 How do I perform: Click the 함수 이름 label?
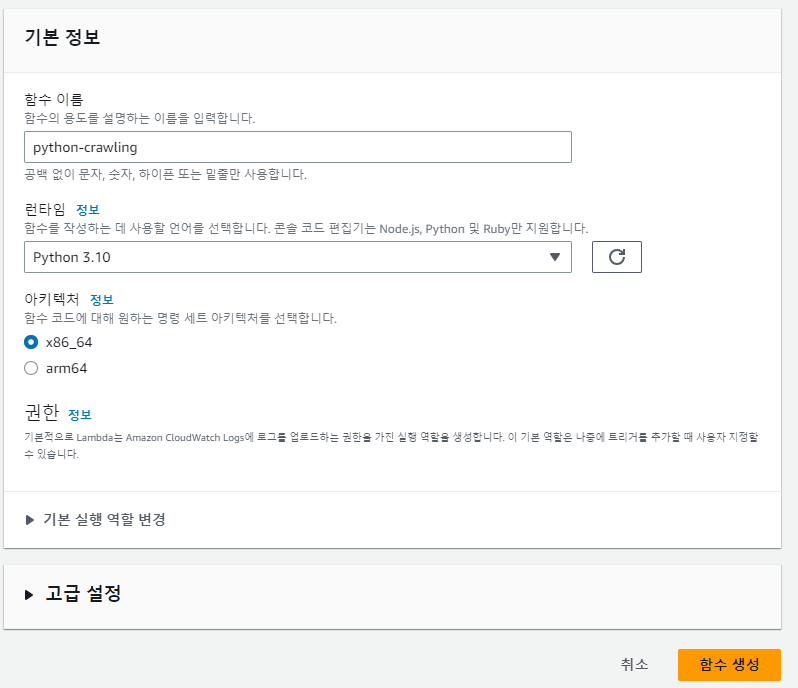[53, 99]
